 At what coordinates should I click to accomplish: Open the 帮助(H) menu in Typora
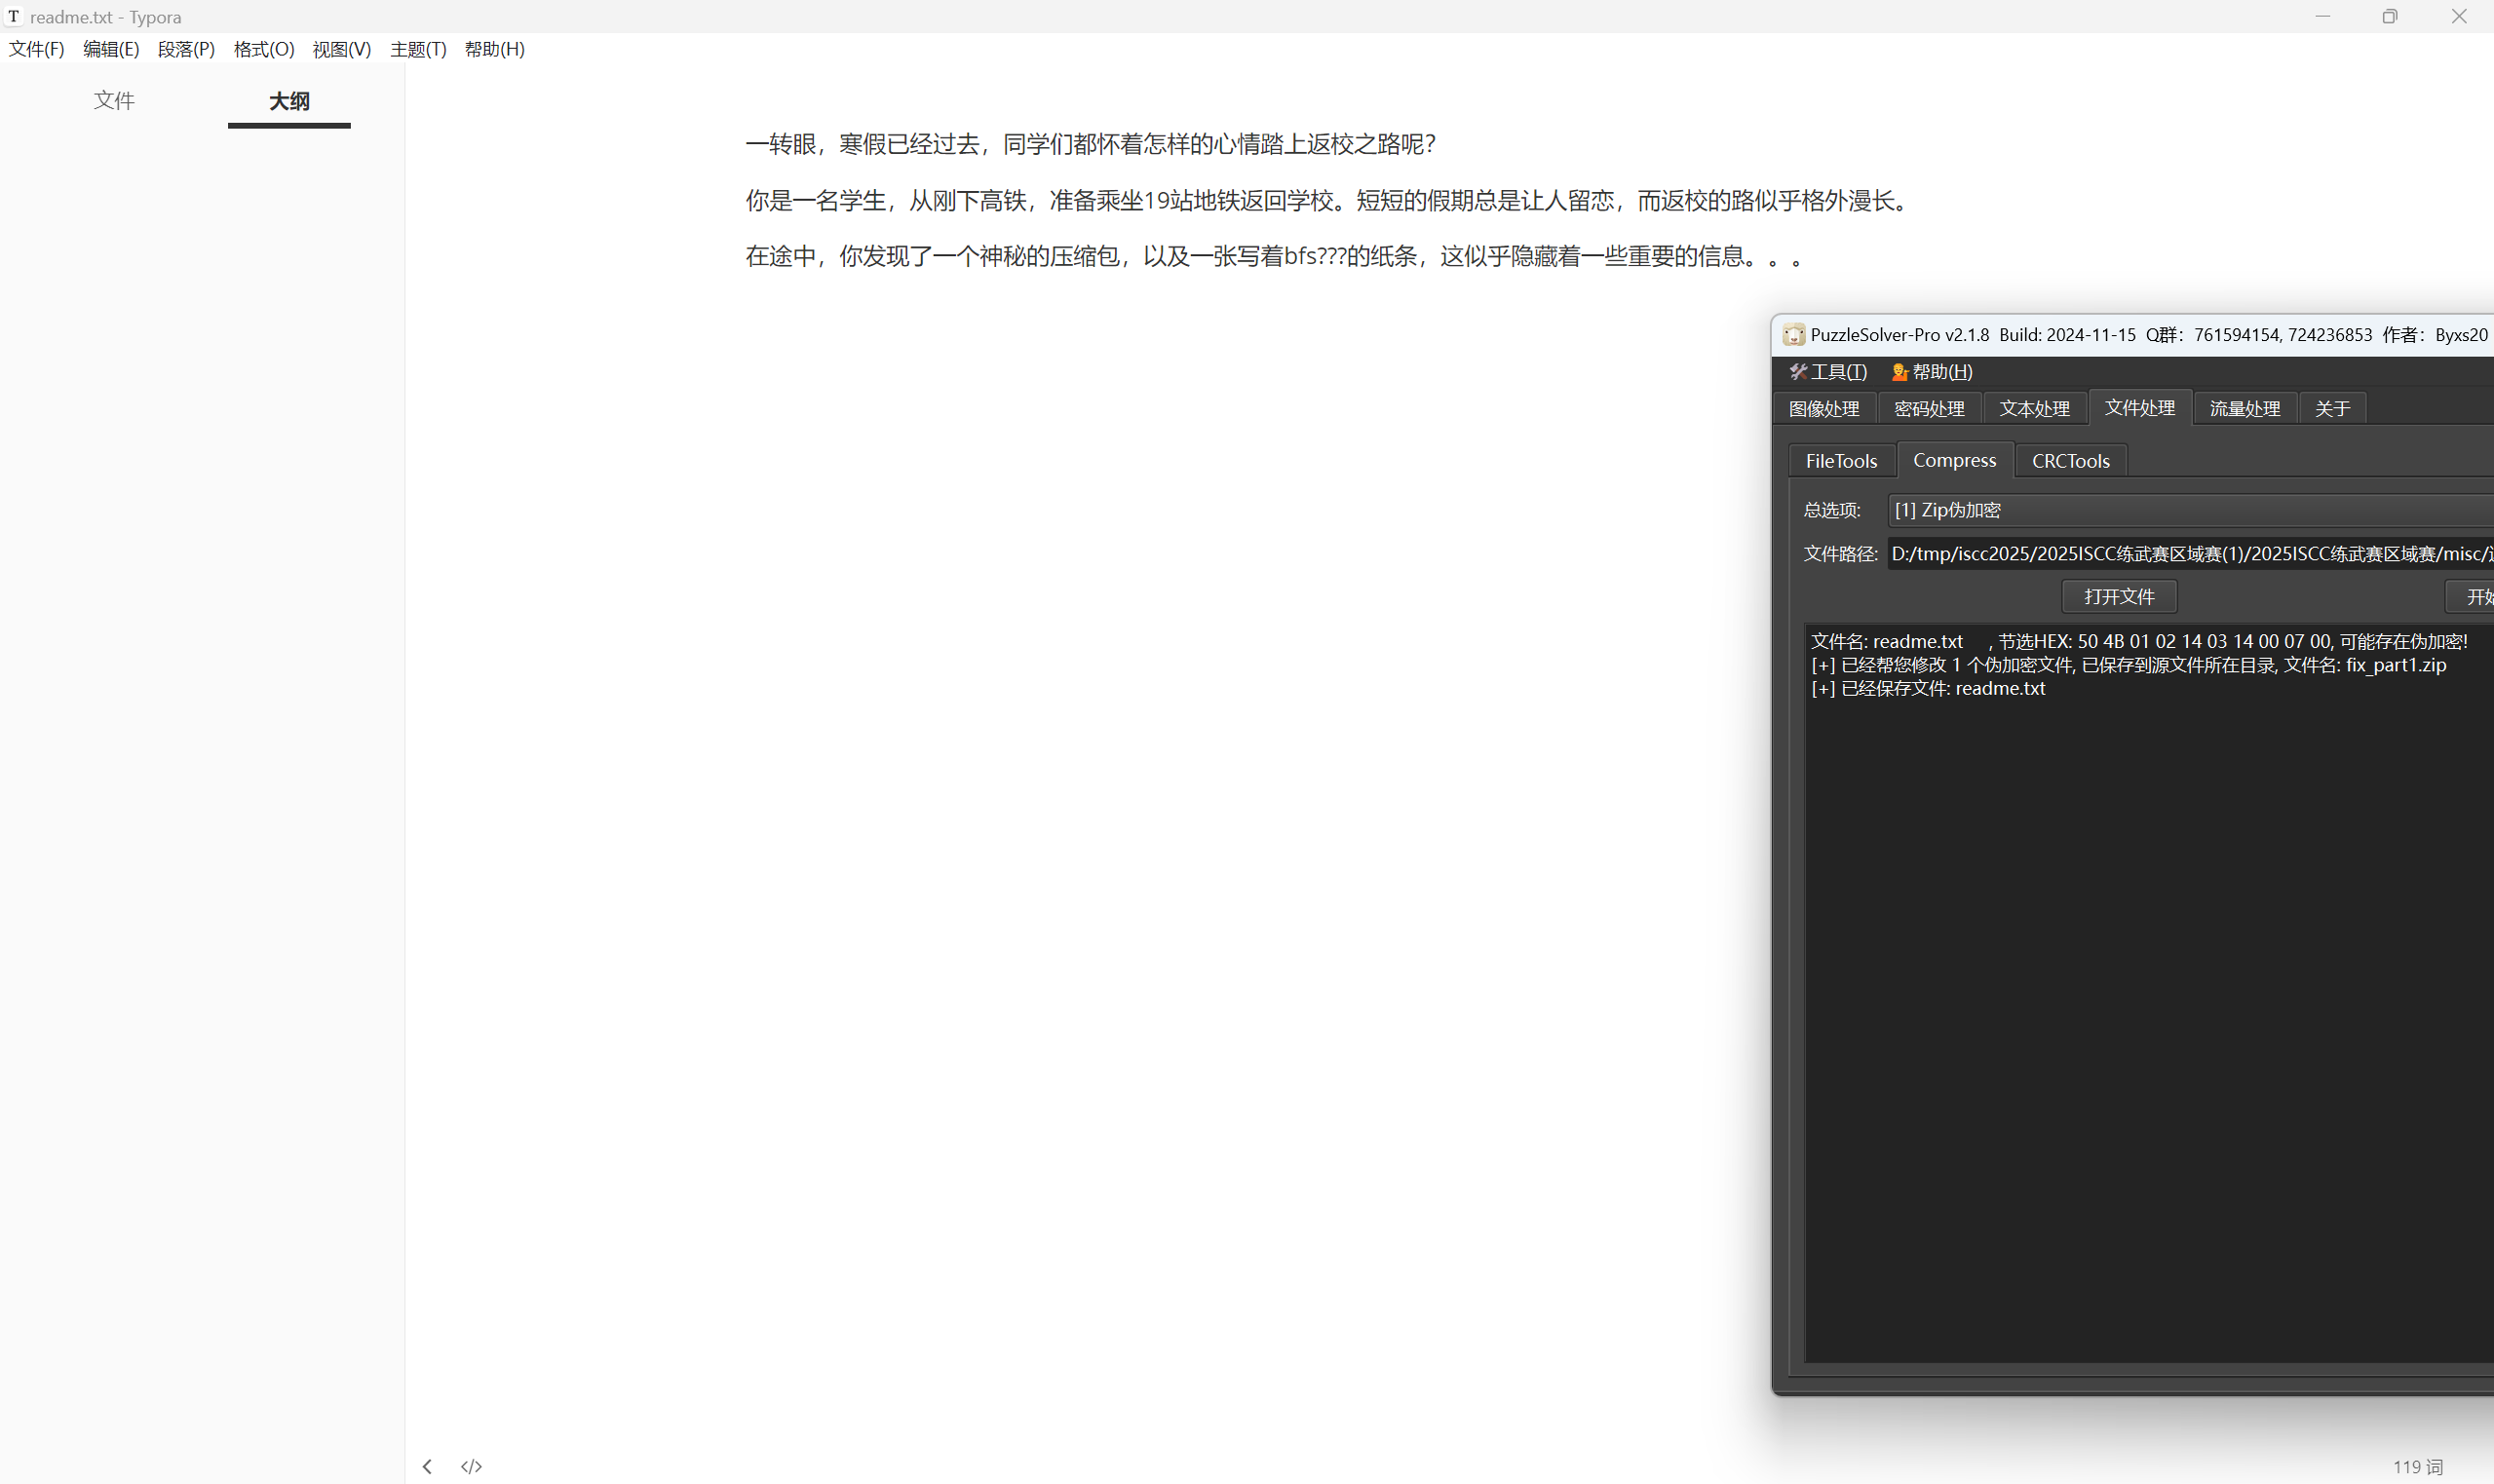click(x=495, y=49)
